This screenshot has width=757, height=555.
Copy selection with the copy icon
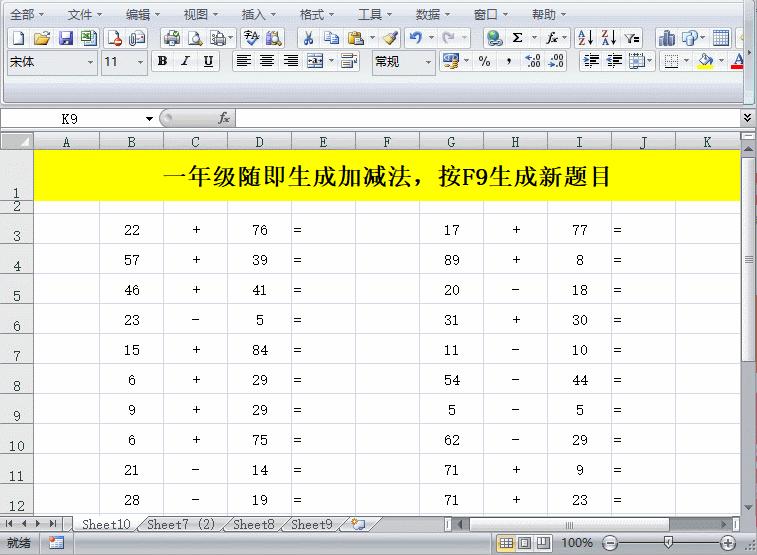[331, 38]
